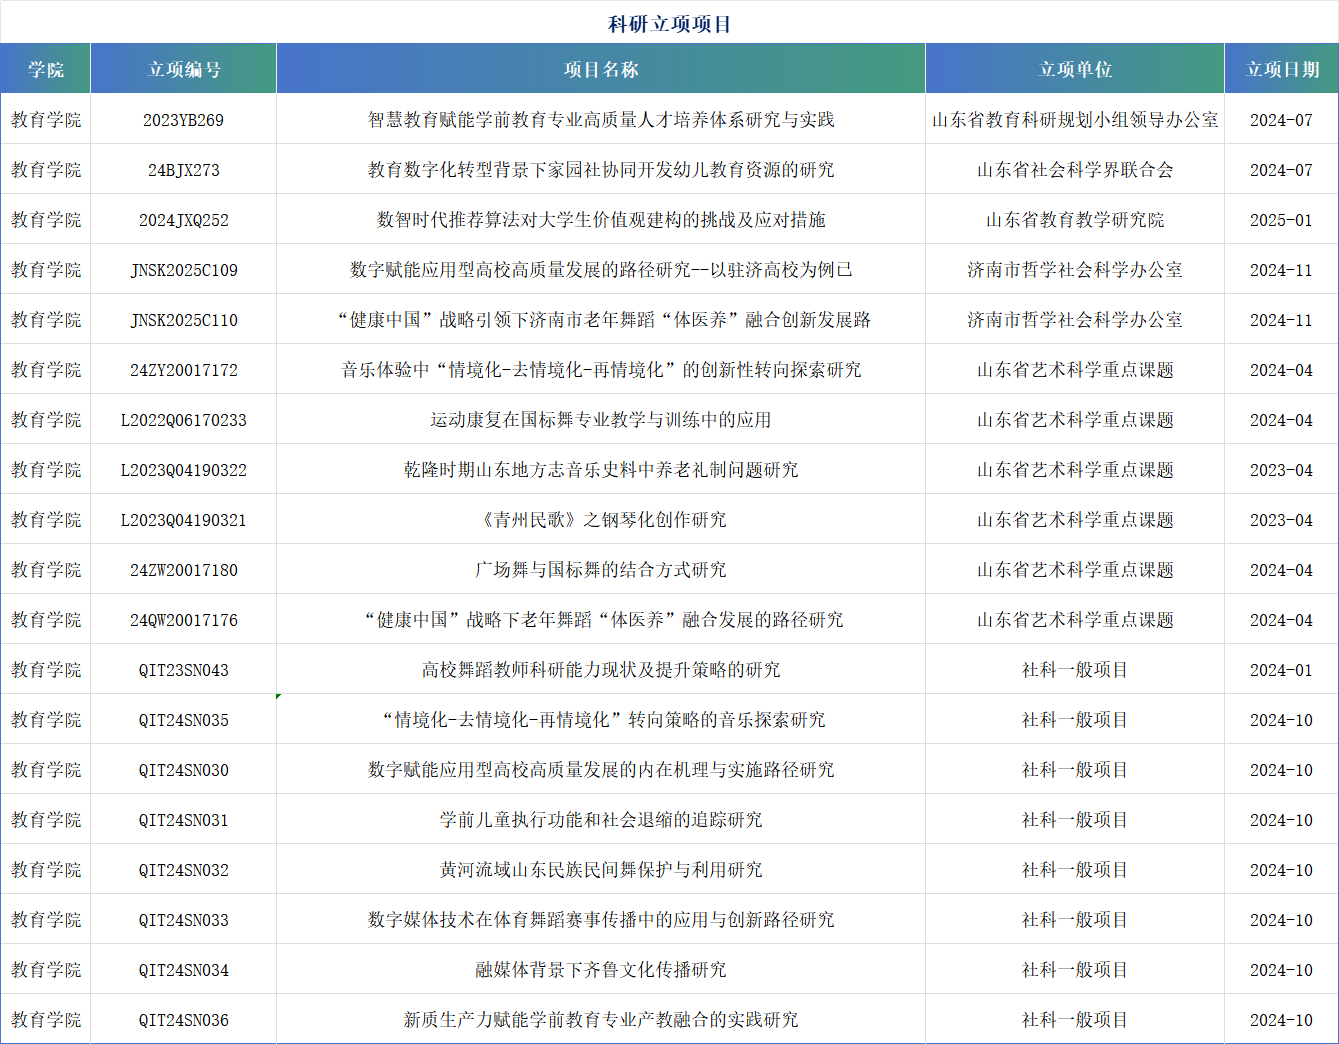Select the 2024-01 date cell
Image resolution: width=1339 pixels, height=1044 pixels.
[x=1281, y=670]
